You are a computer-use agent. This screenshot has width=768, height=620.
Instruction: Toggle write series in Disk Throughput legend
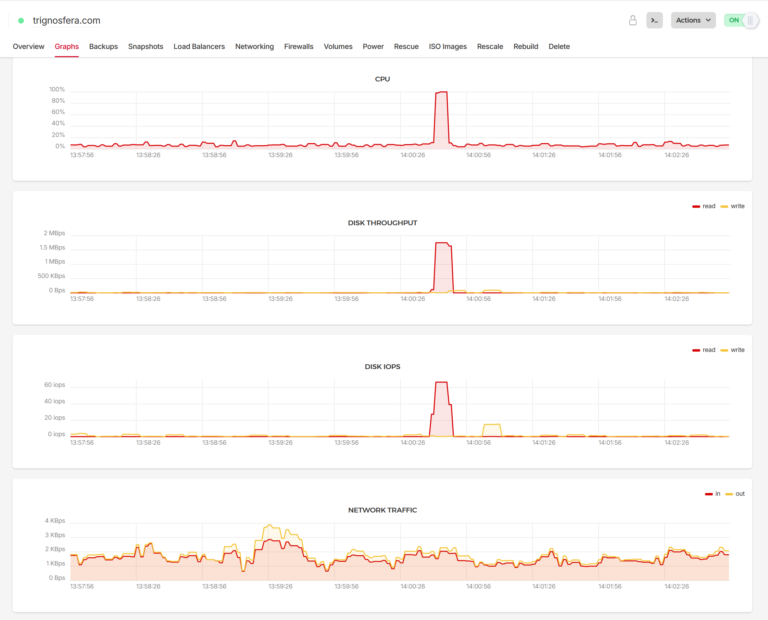point(733,206)
